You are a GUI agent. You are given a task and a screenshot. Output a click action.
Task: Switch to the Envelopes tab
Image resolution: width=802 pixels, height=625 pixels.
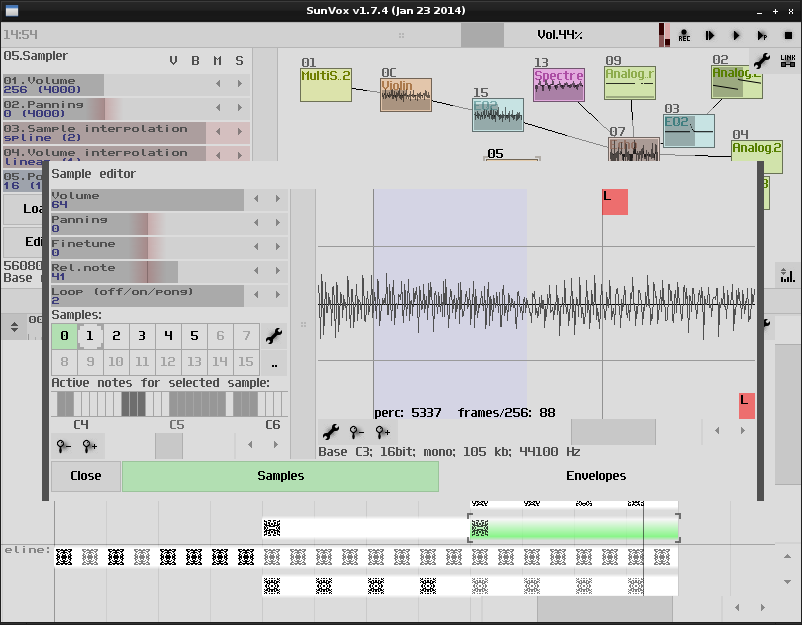pos(595,476)
